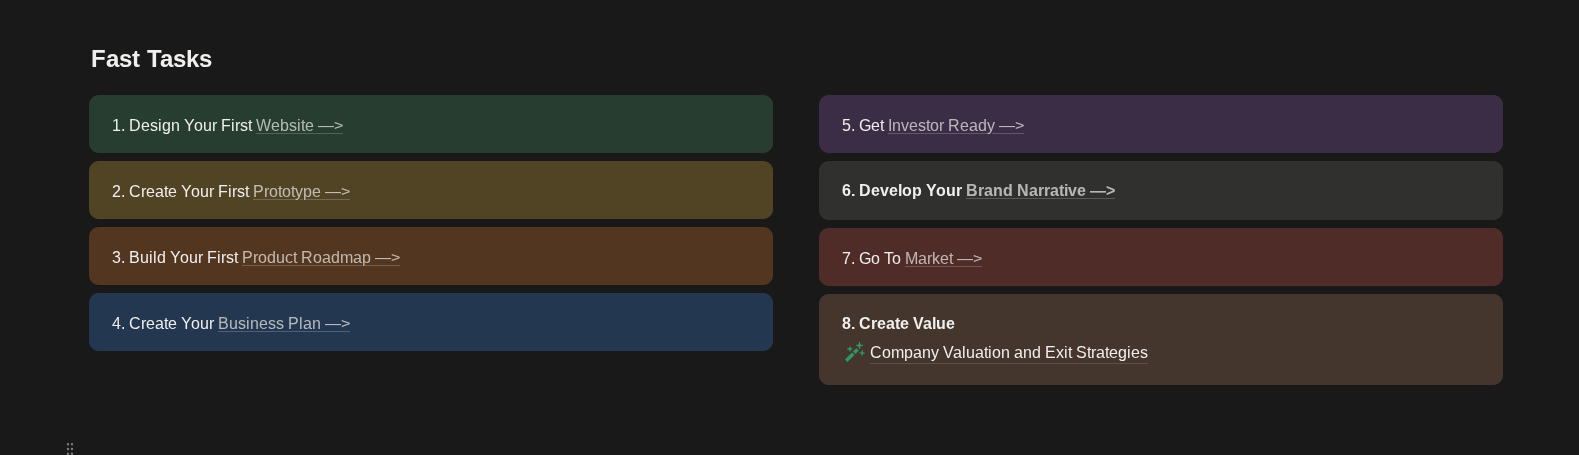The width and height of the screenshot is (1579, 455).
Task: Click the Fast Tasks heading
Action: 151,59
